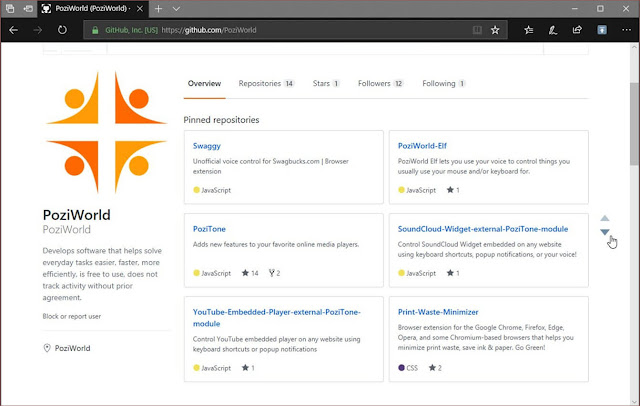Expand the tab previews chevron
The width and height of the screenshot is (640, 406).
click(x=176, y=9)
